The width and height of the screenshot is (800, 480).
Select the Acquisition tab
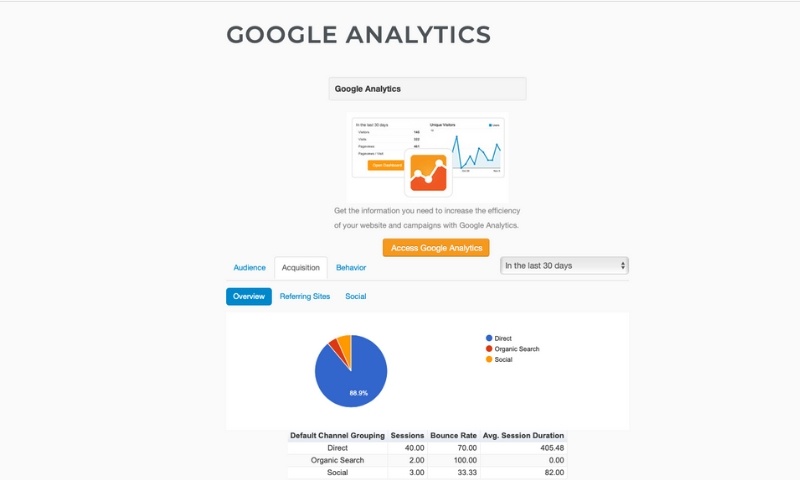301,268
